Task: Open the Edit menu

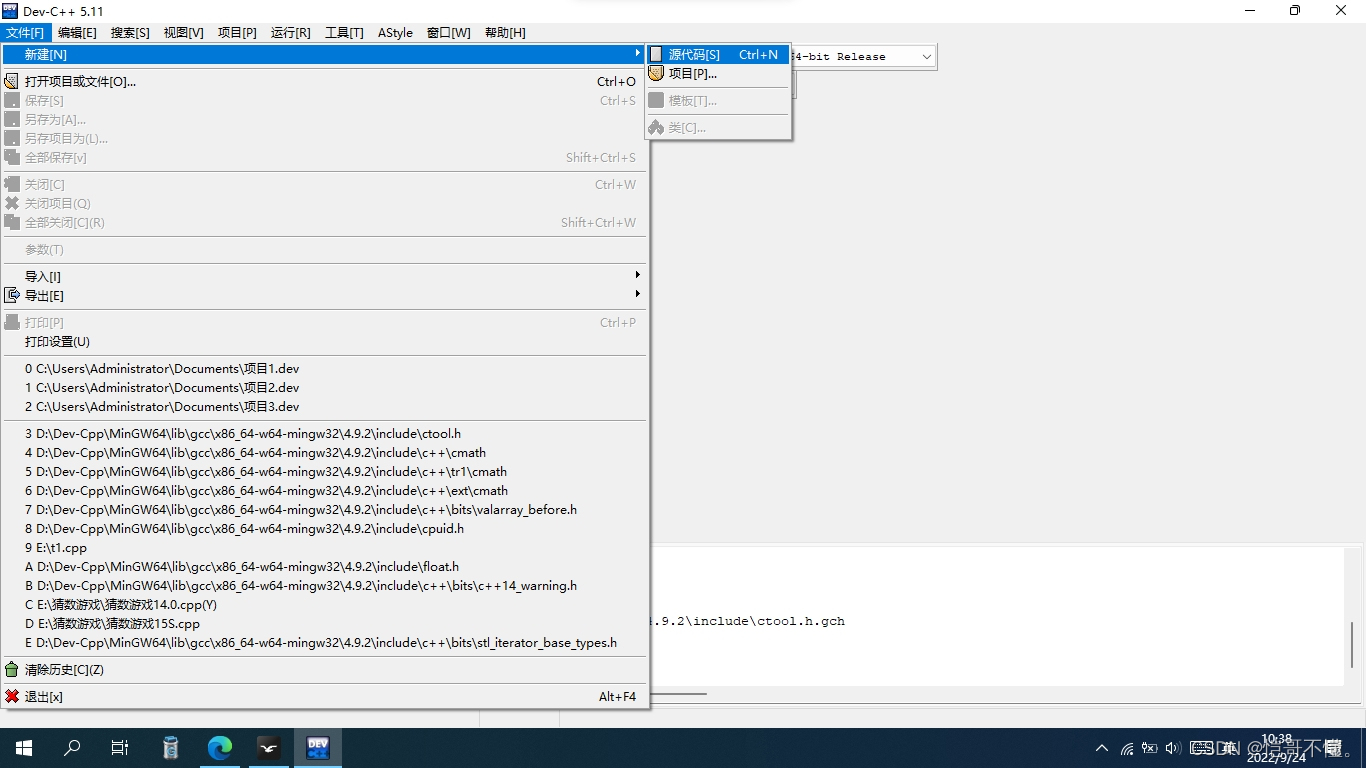Action: [77, 33]
